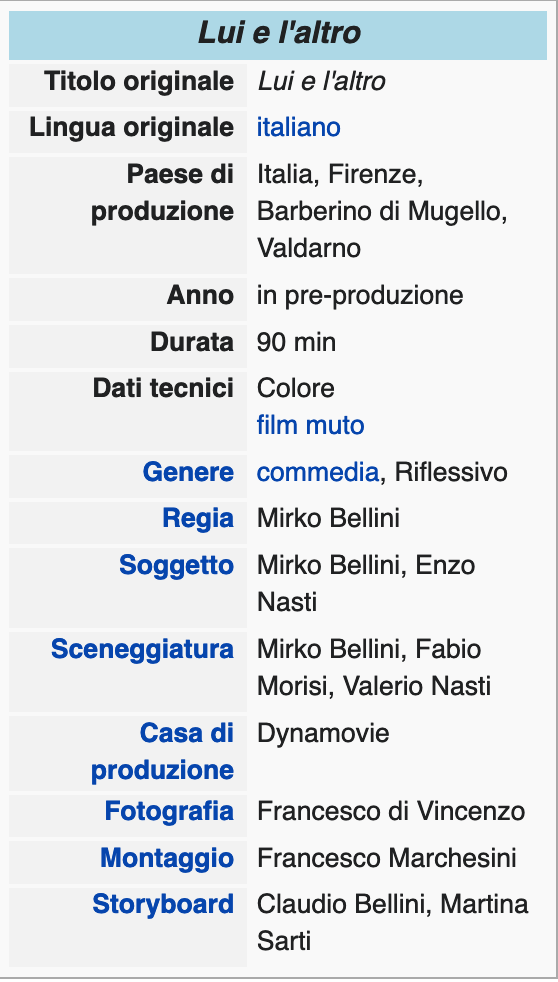The height and width of the screenshot is (982, 558).
Task: Open the Sceneggiatura label link
Action: [x=142, y=649]
